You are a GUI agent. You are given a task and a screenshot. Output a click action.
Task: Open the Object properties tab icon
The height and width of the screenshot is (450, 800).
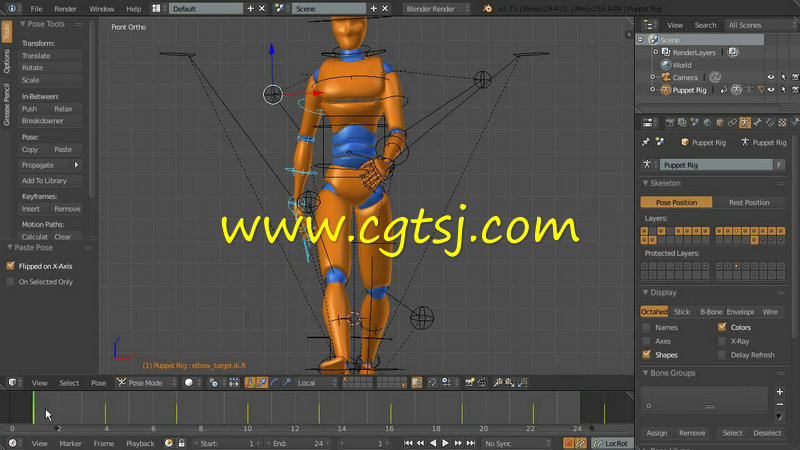pyautogui.click(x=720, y=123)
